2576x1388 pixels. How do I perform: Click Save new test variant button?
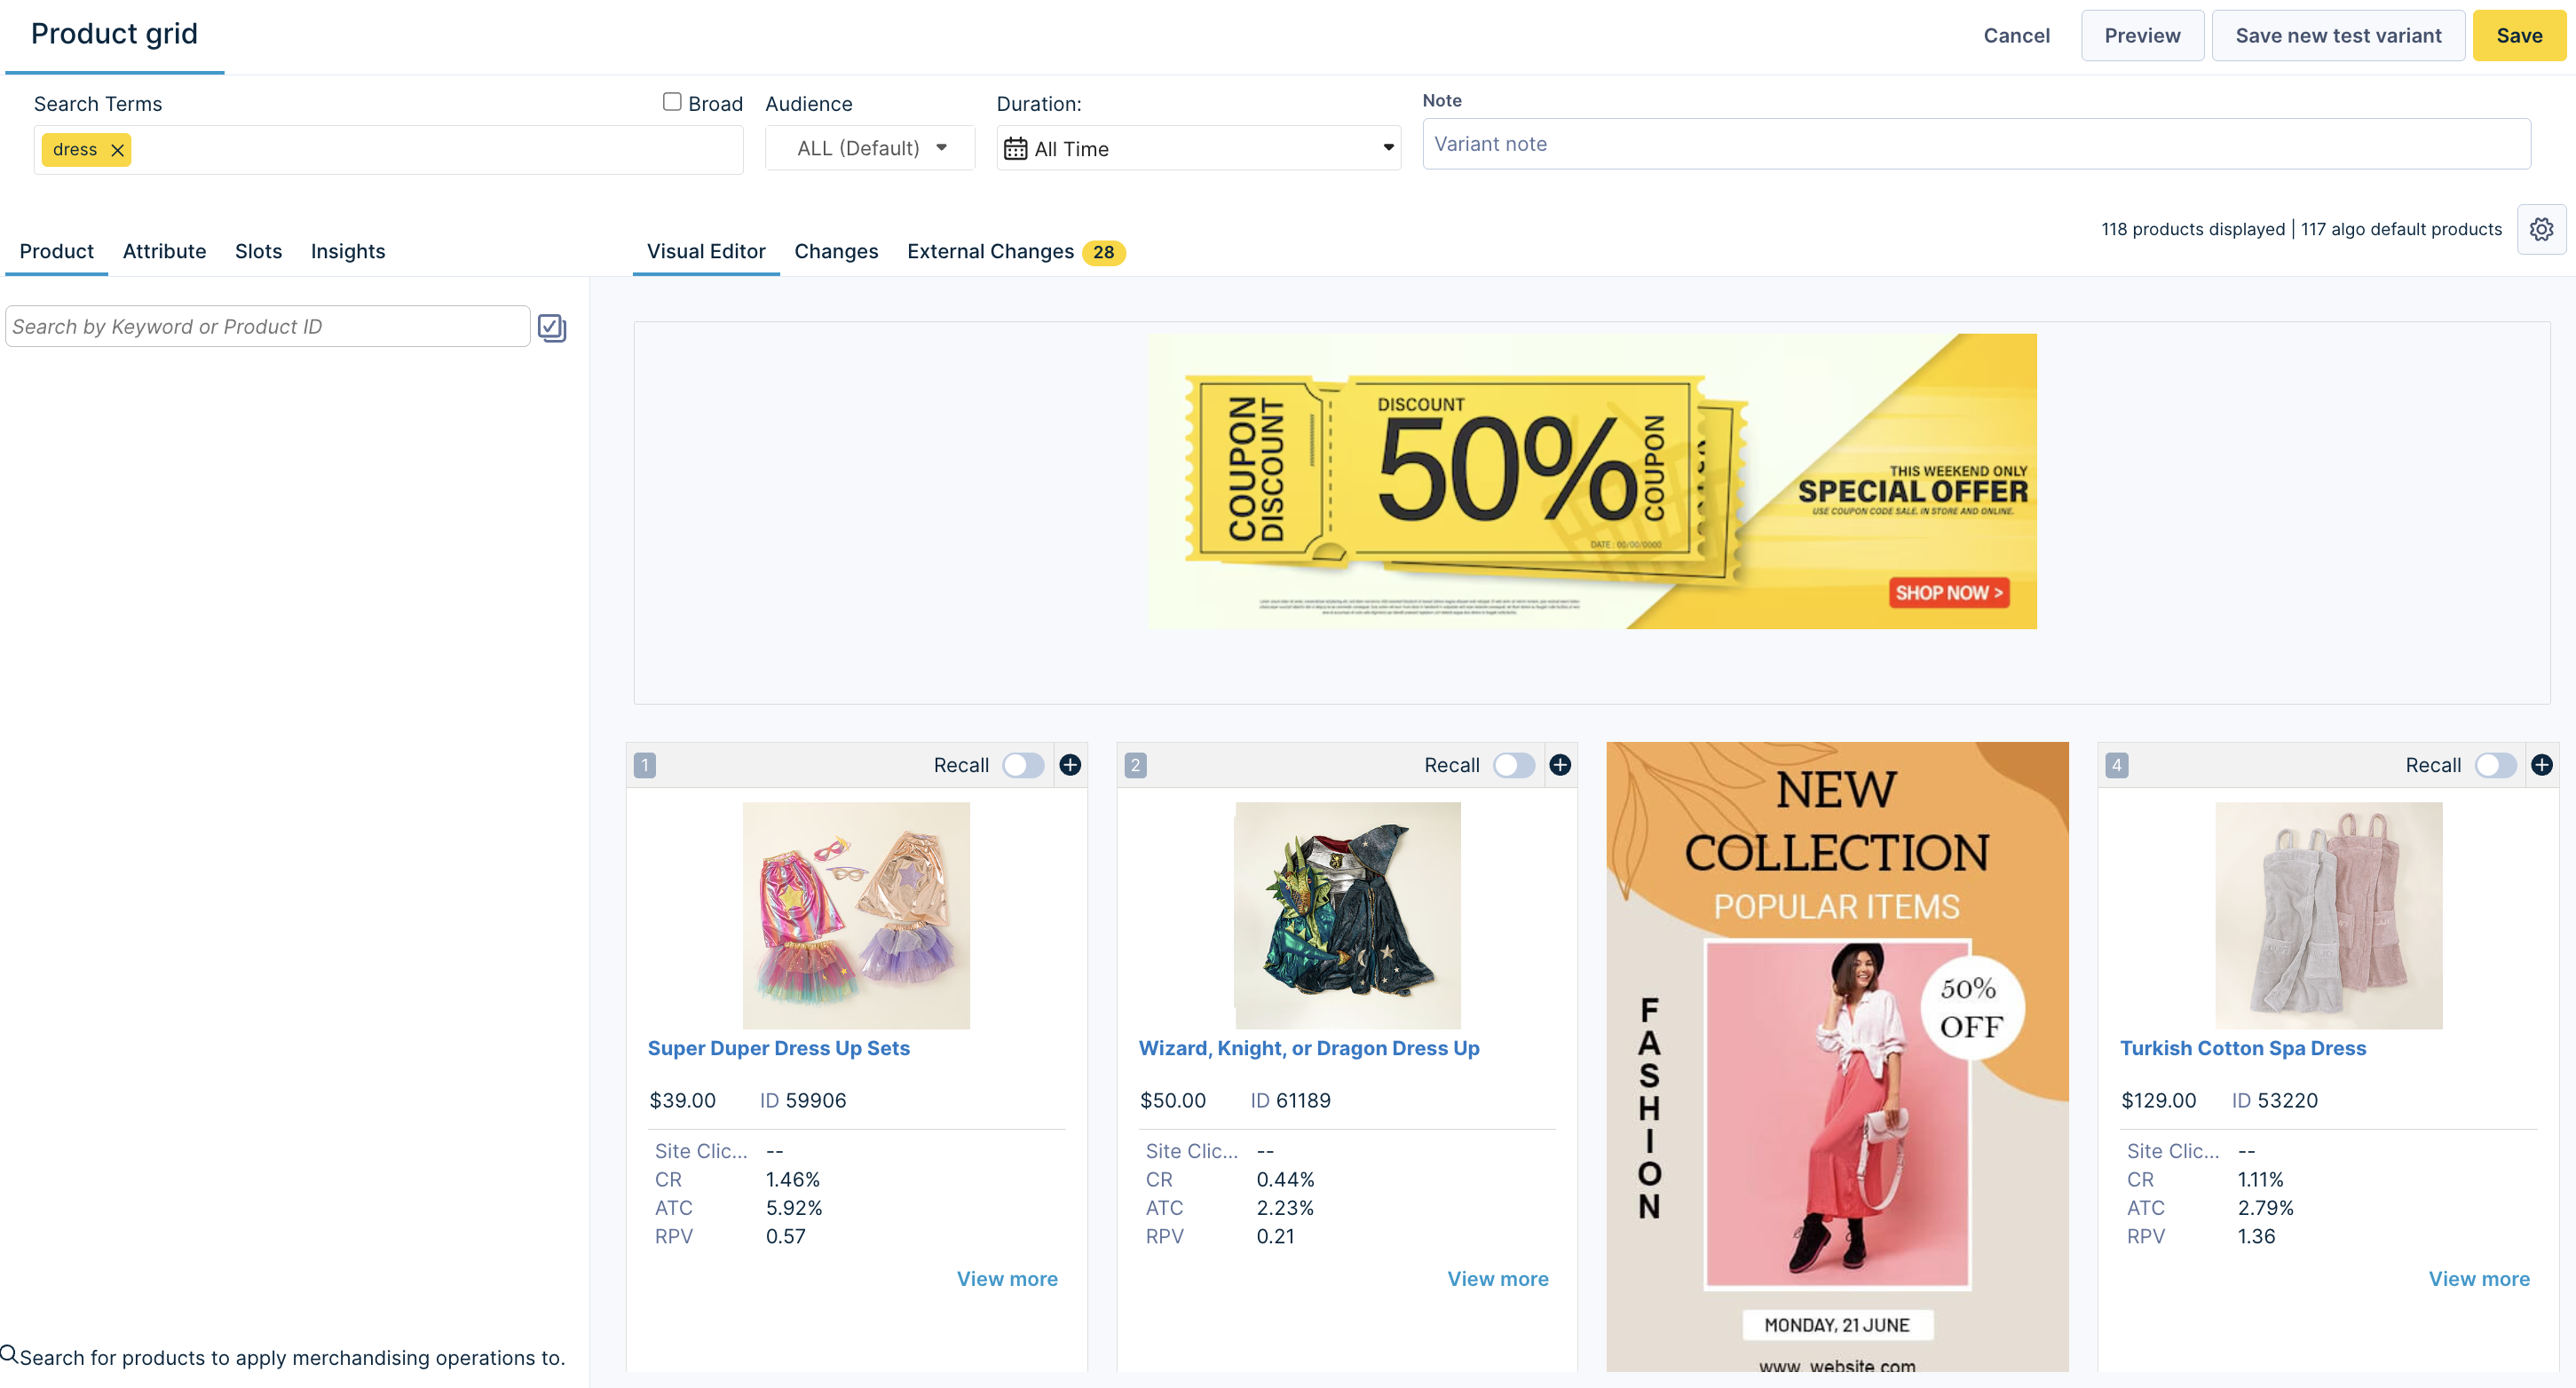2338,36
